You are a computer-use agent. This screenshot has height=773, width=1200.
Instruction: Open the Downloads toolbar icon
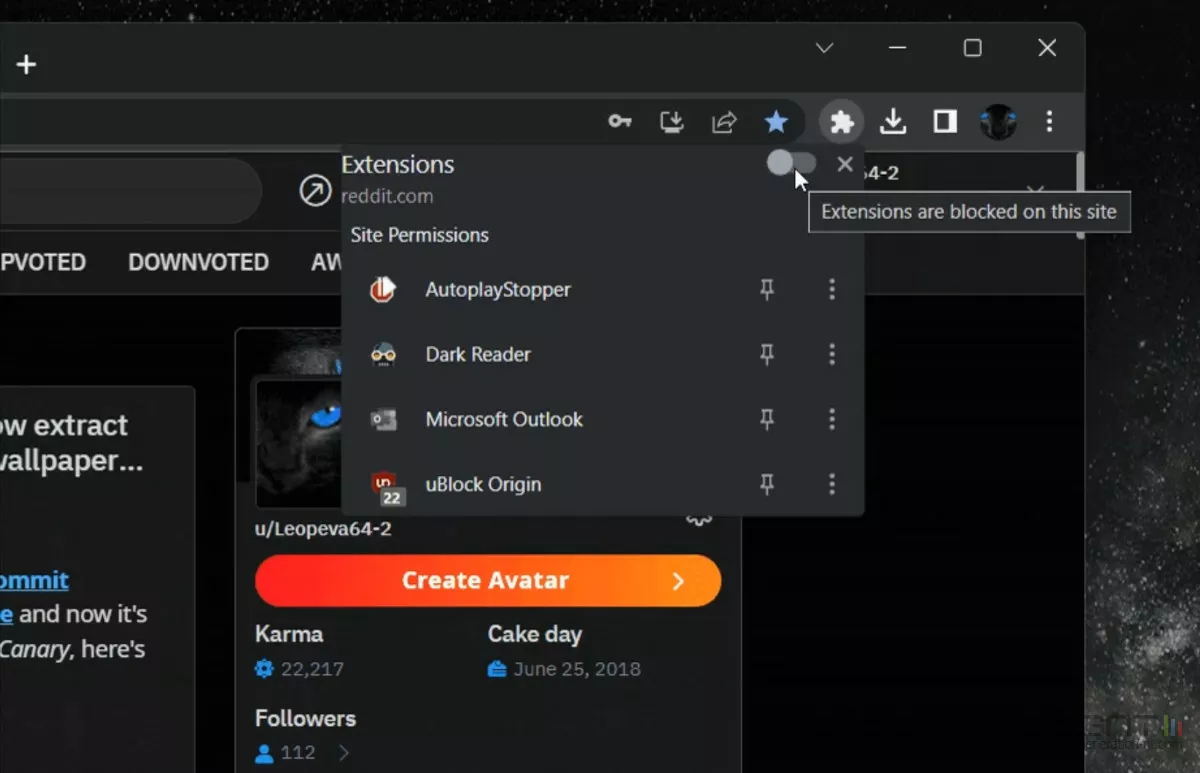coord(893,122)
